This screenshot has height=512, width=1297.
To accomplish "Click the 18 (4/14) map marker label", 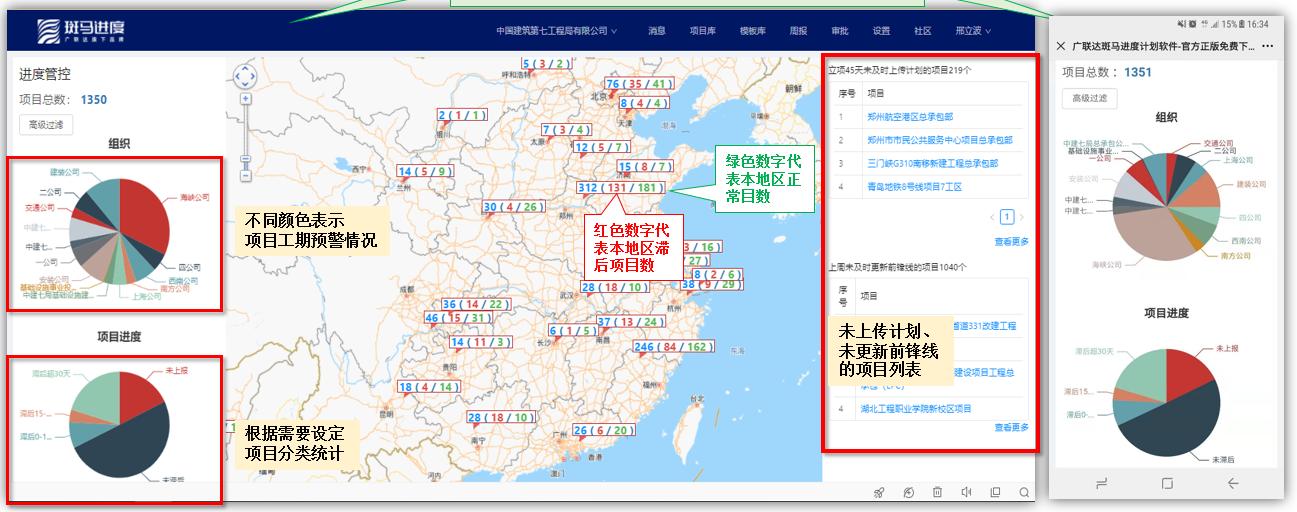I will click(429, 387).
